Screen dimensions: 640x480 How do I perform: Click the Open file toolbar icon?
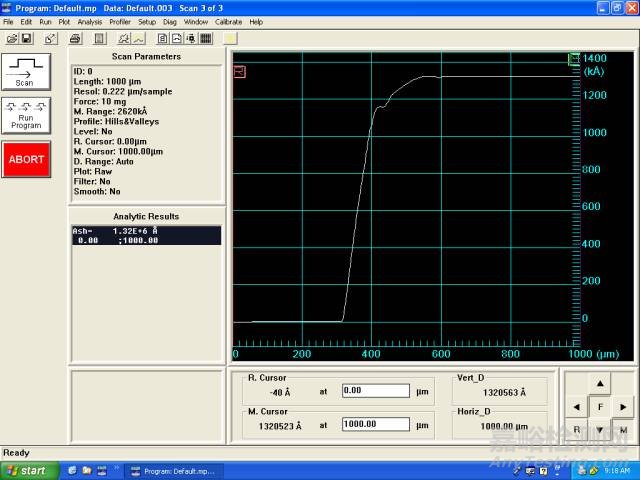[12, 38]
